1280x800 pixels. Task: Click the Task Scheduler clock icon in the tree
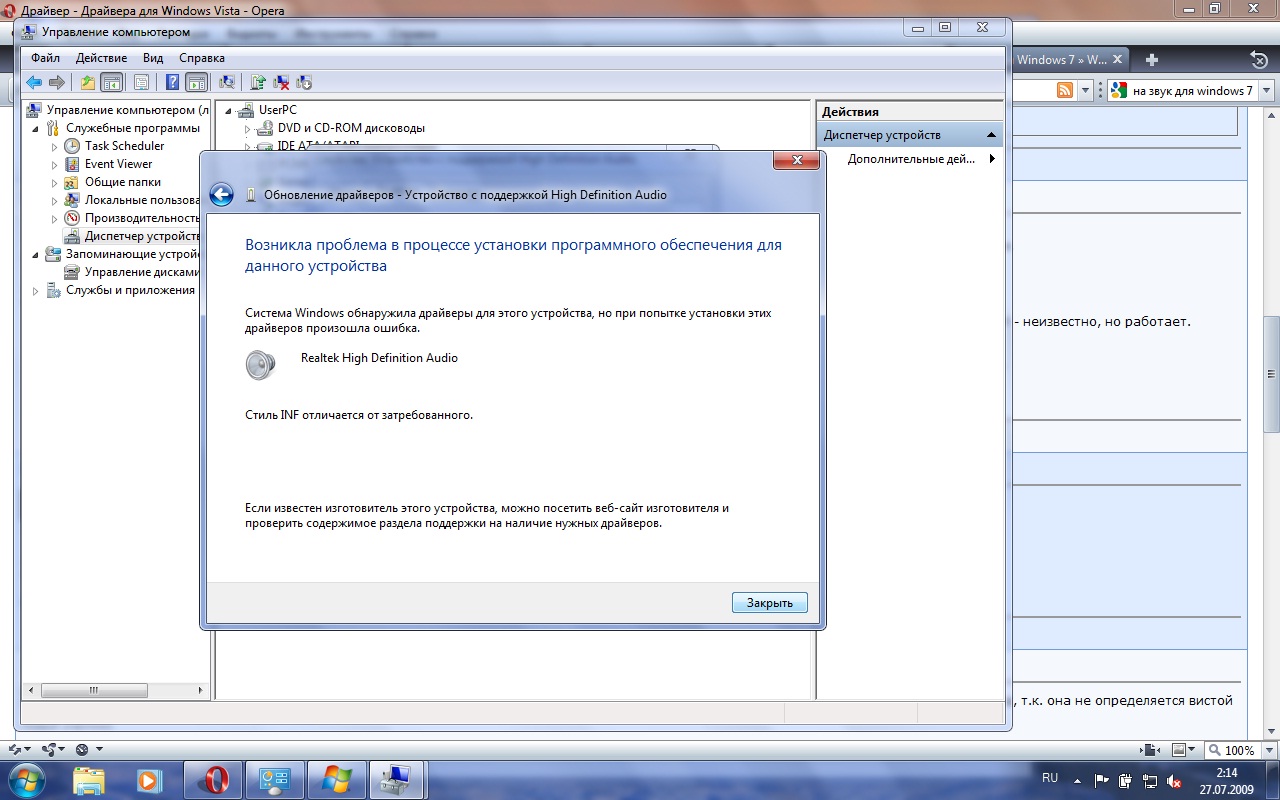tap(72, 146)
